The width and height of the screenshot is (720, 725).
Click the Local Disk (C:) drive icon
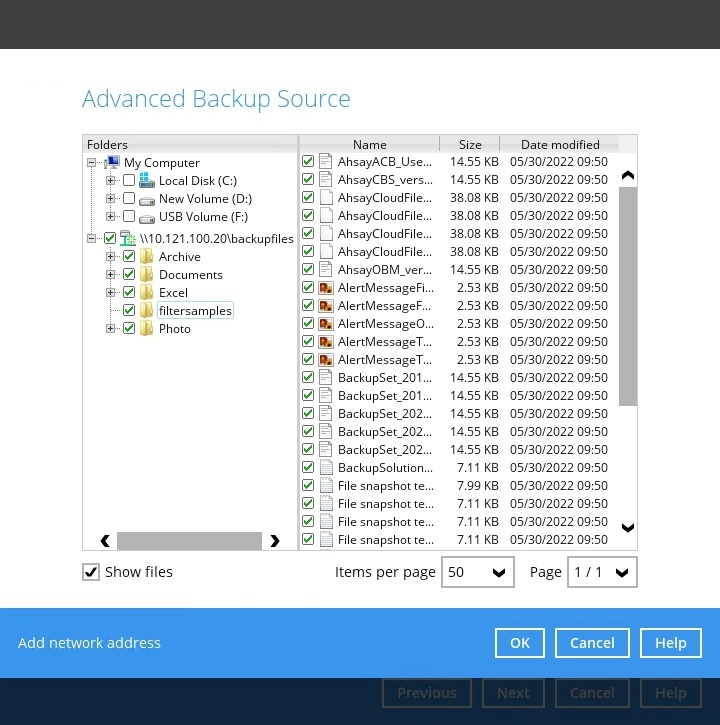147,180
